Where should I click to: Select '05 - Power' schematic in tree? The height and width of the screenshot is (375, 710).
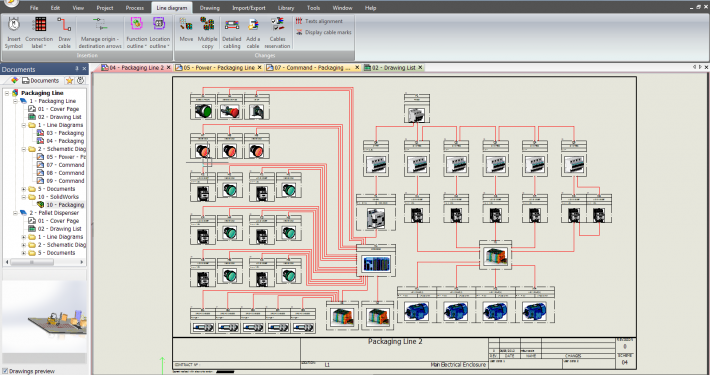pos(60,157)
